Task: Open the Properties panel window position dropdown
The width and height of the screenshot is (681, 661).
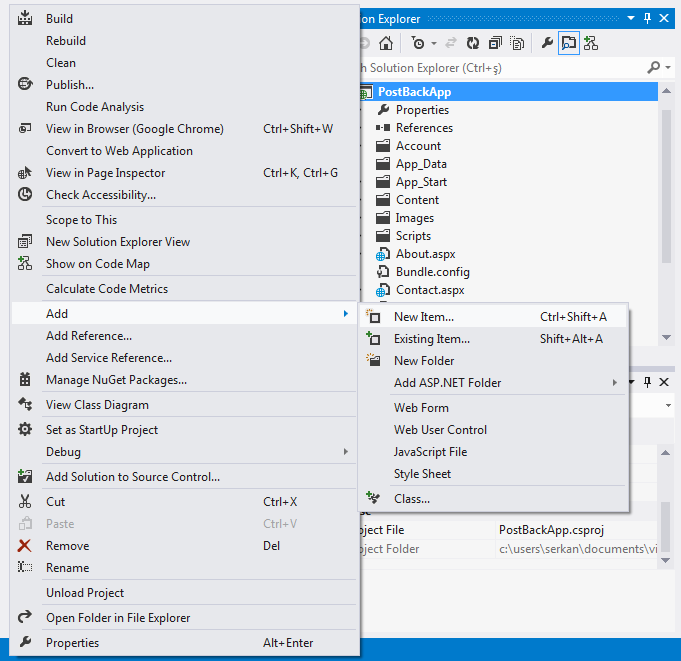Action: tap(632, 382)
